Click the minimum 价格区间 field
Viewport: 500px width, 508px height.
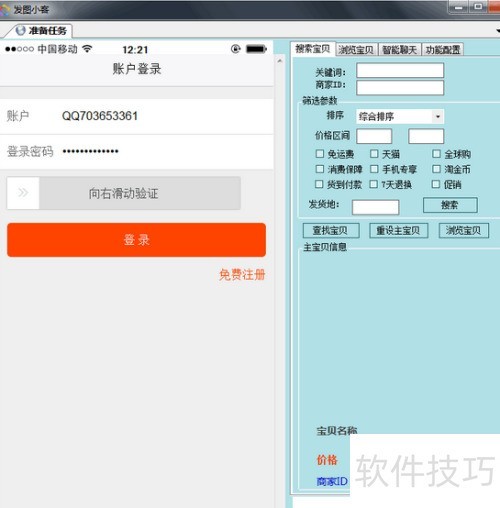374,136
